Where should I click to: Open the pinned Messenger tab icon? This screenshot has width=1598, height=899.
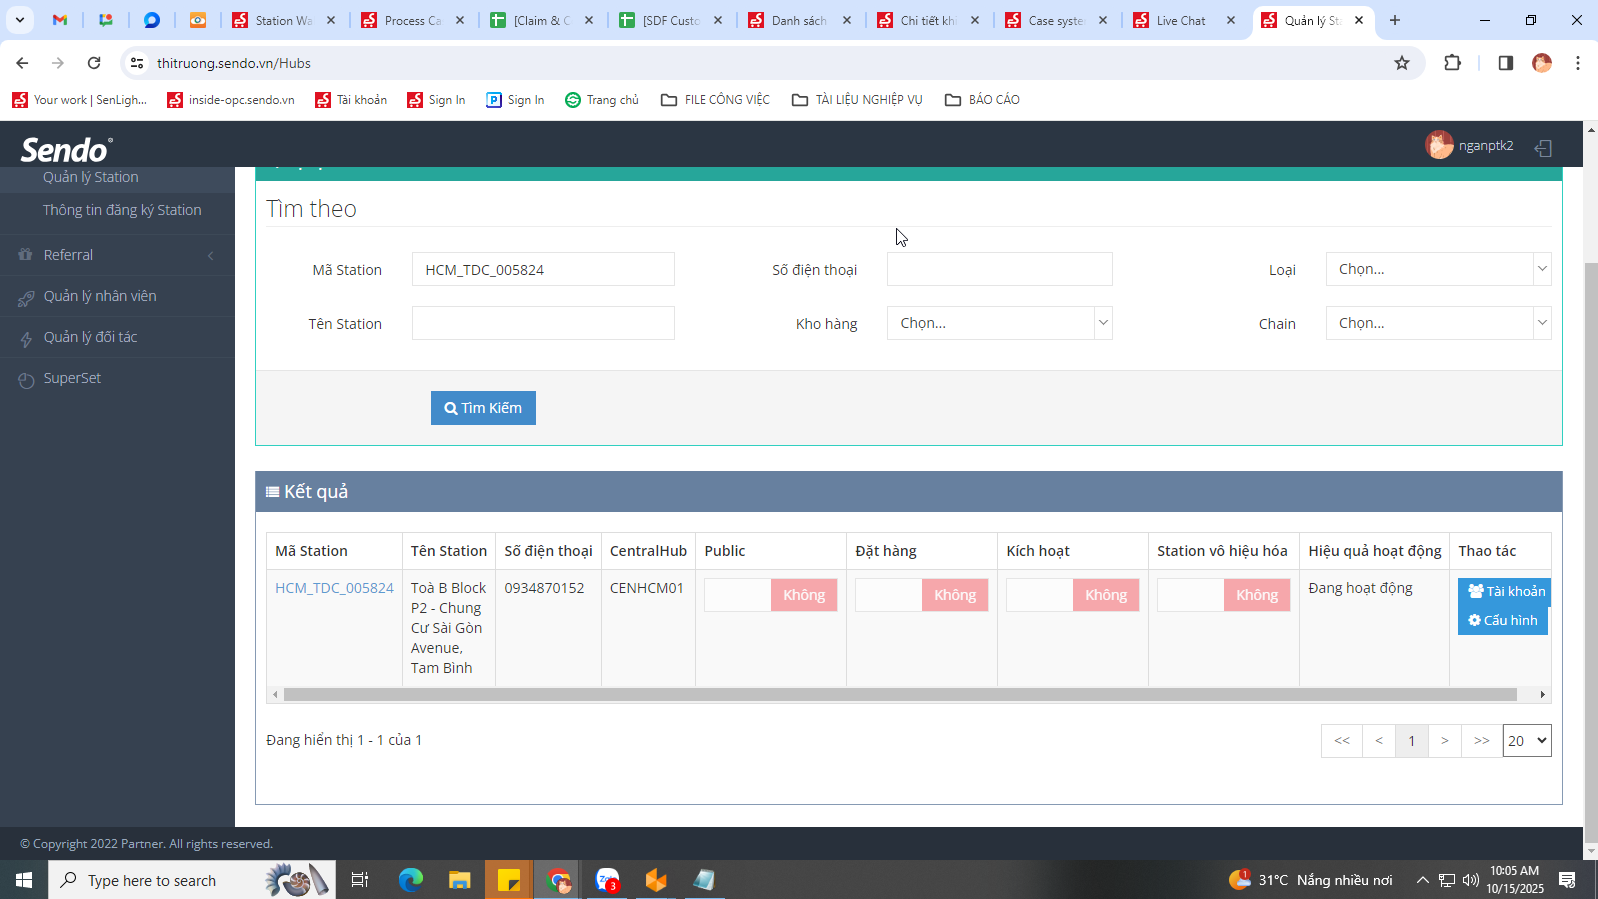152,20
